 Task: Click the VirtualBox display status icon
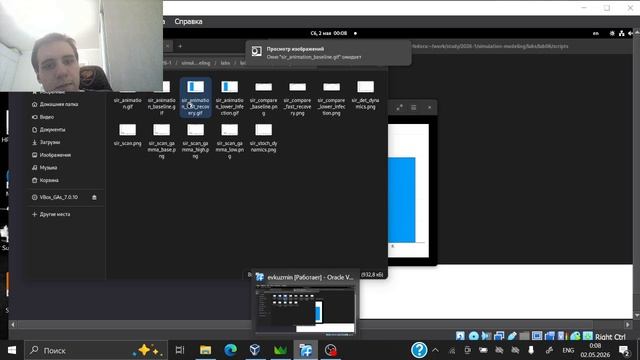tap(537, 336)
